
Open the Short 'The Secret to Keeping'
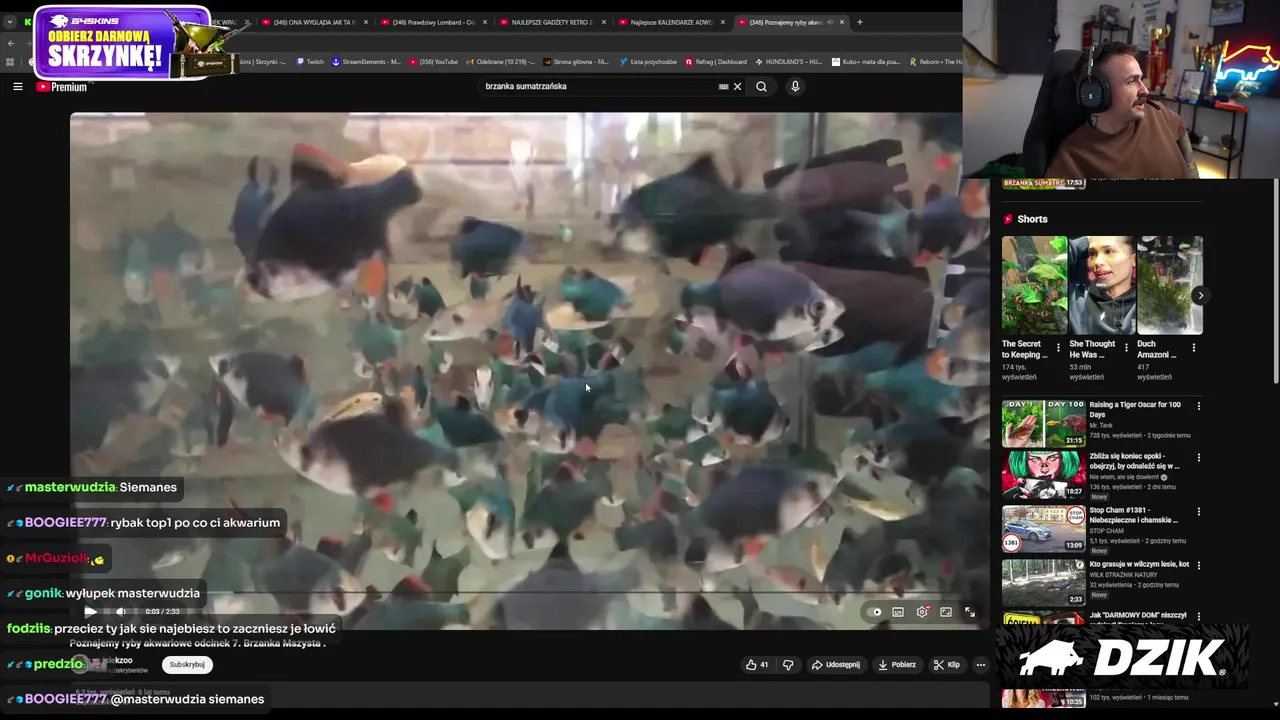coord(1034,285)
